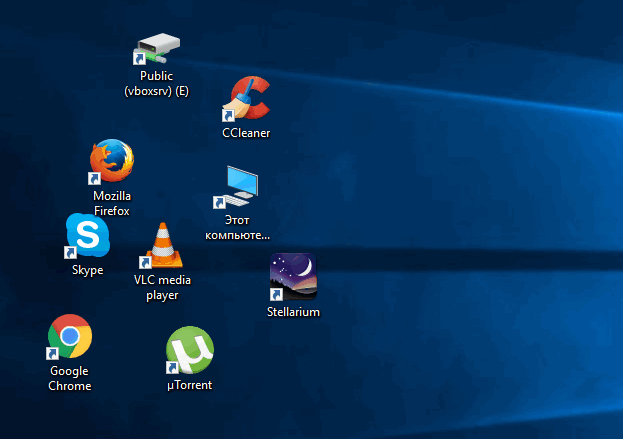Select the Skype desktop shortcut

[x=87, y=236]
